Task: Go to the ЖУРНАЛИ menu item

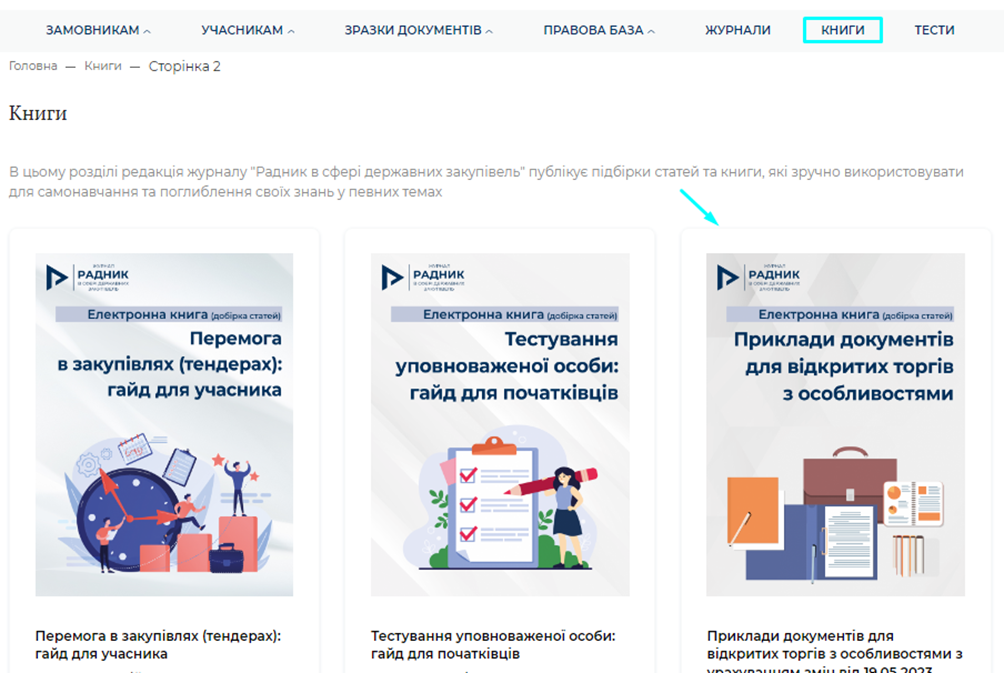Action: 737,30
